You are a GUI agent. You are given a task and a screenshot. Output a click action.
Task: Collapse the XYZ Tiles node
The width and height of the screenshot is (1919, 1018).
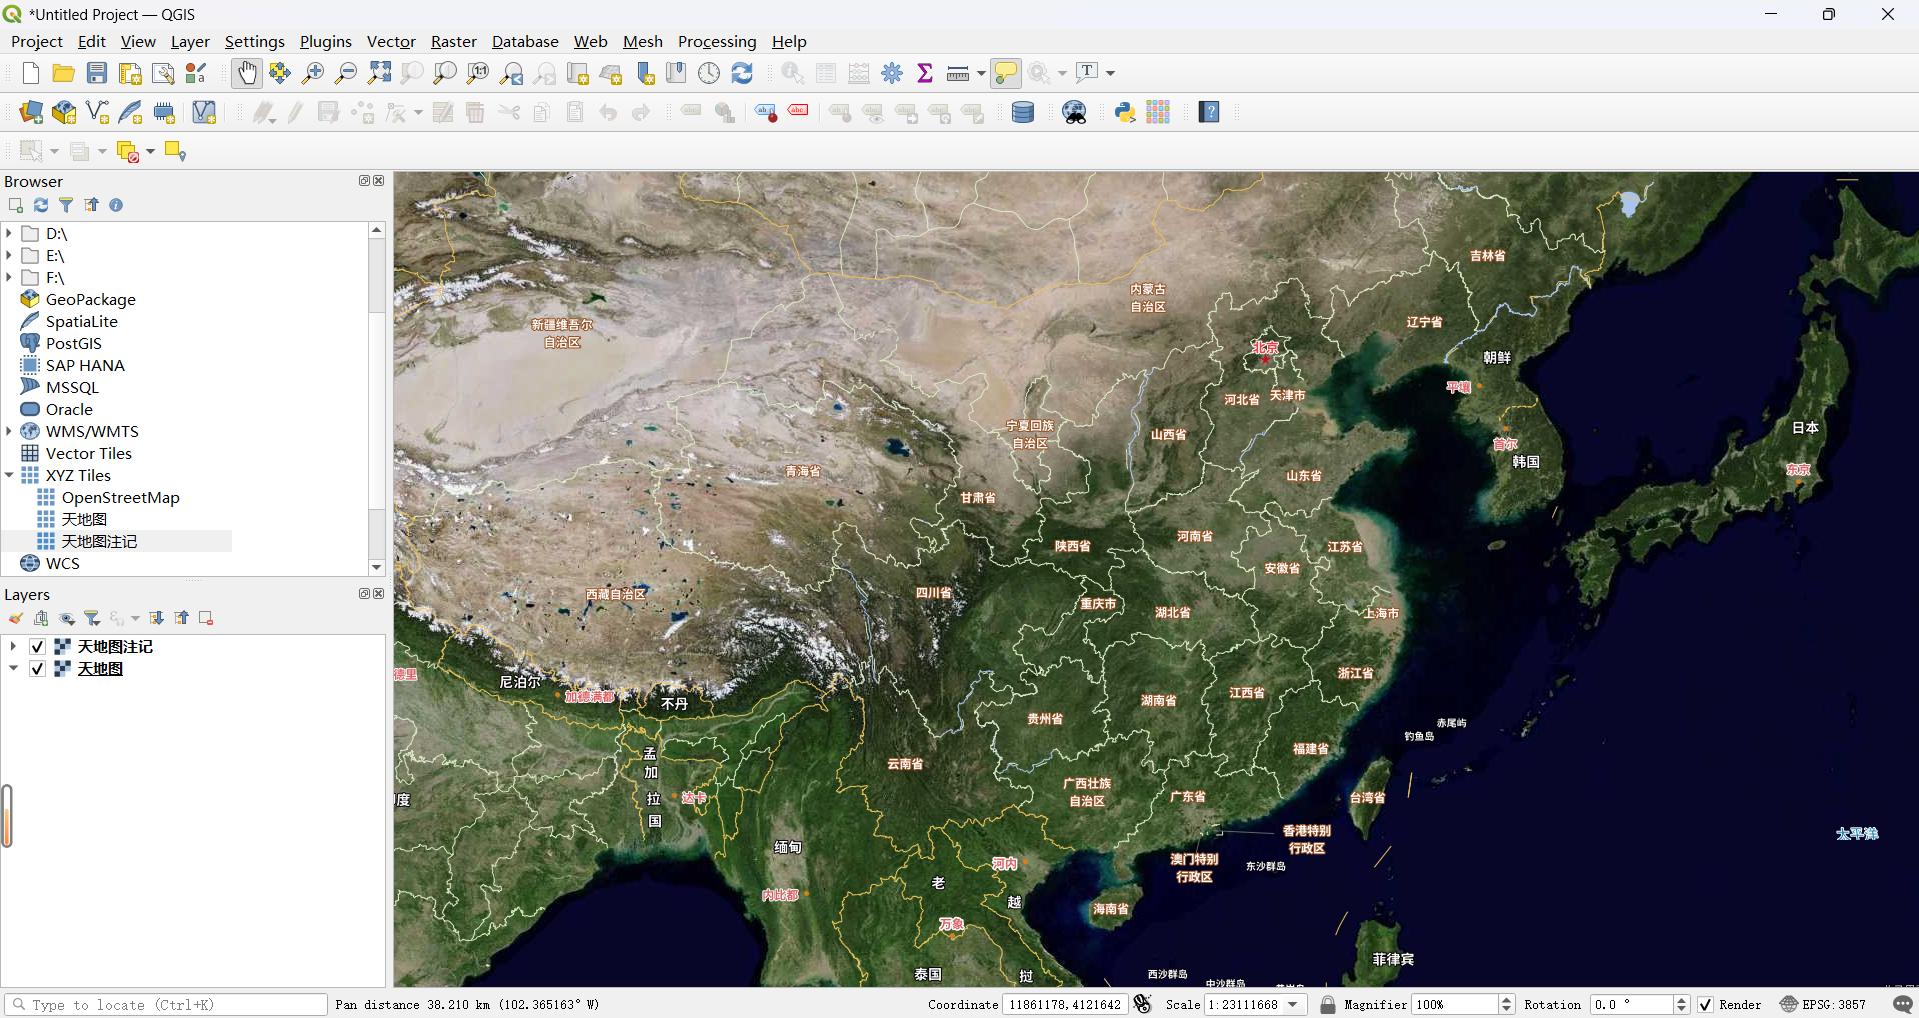point(9,475)
